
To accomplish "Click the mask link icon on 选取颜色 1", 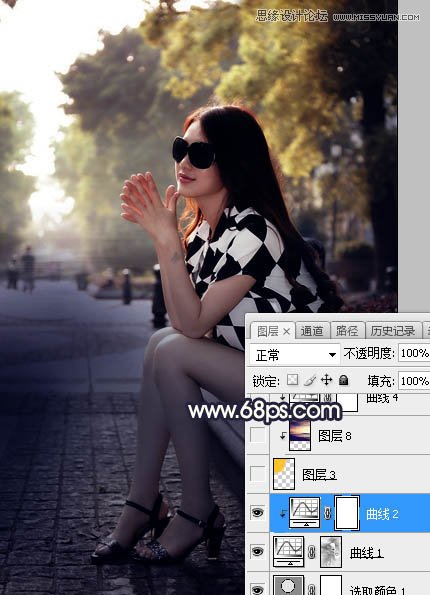I will pyautogui.click(x=312, y=589).
